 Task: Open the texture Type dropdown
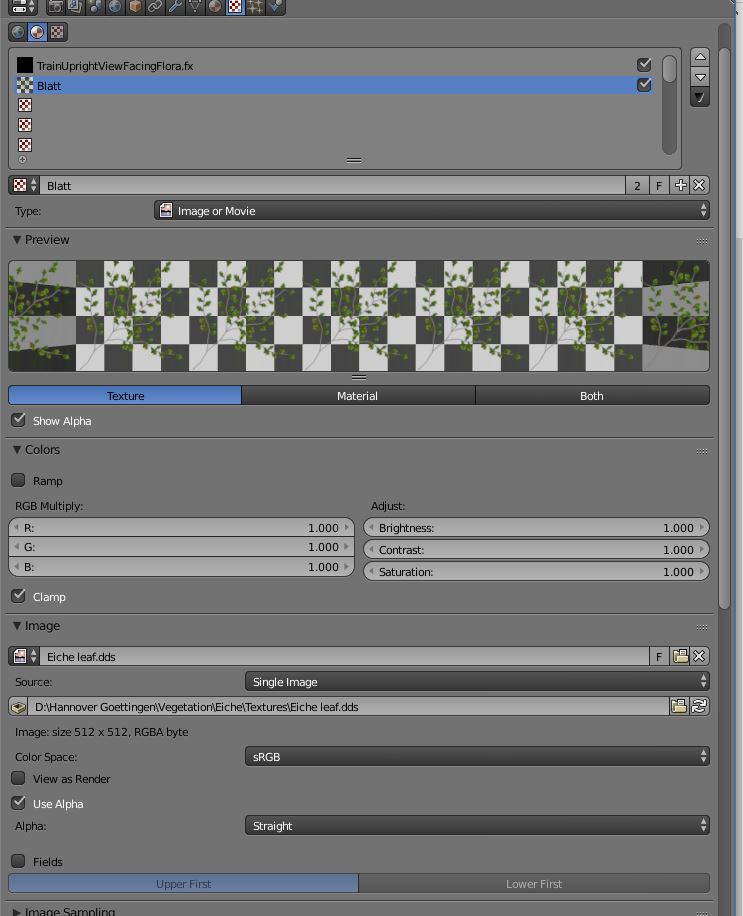(x=432, y=211)
